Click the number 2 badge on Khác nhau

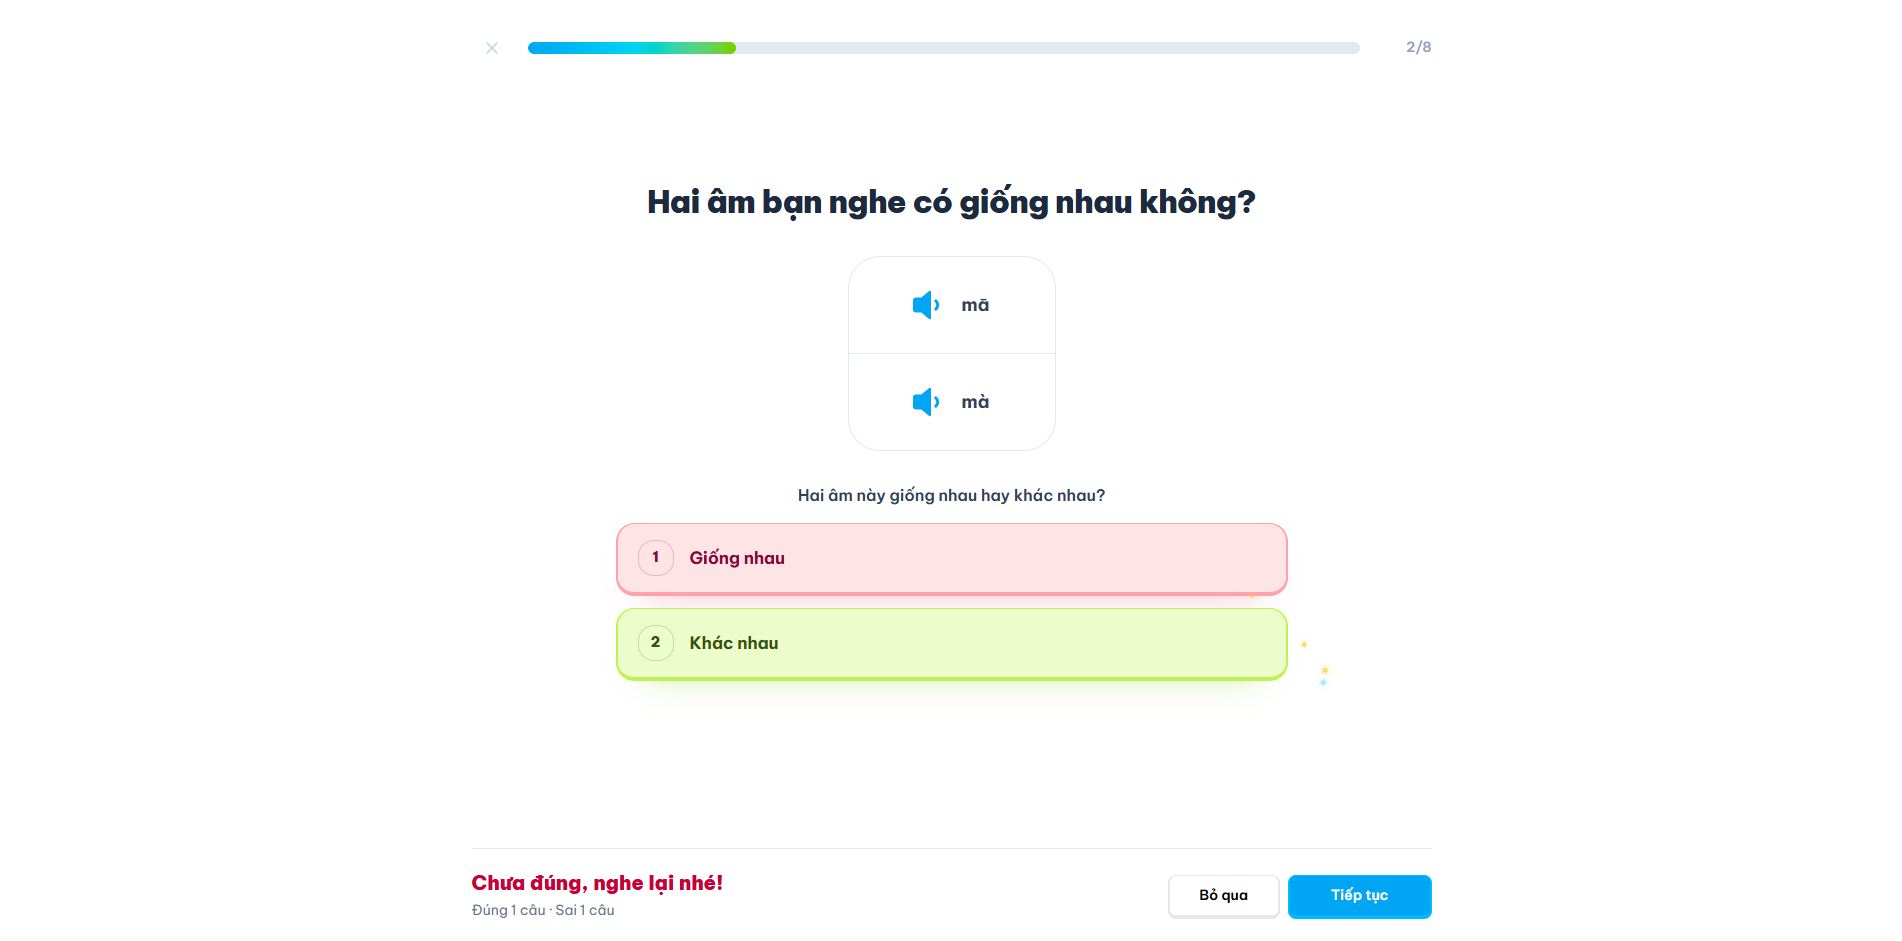coord(656,643)
